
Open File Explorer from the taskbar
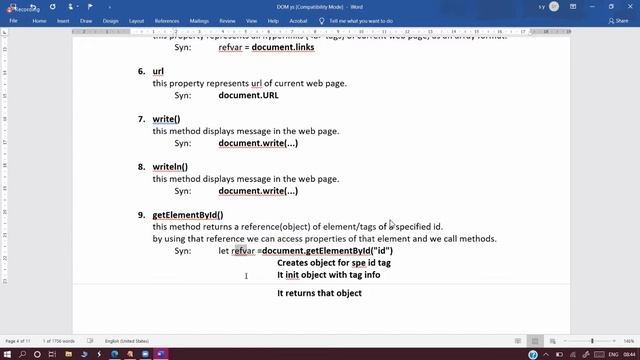69,354
